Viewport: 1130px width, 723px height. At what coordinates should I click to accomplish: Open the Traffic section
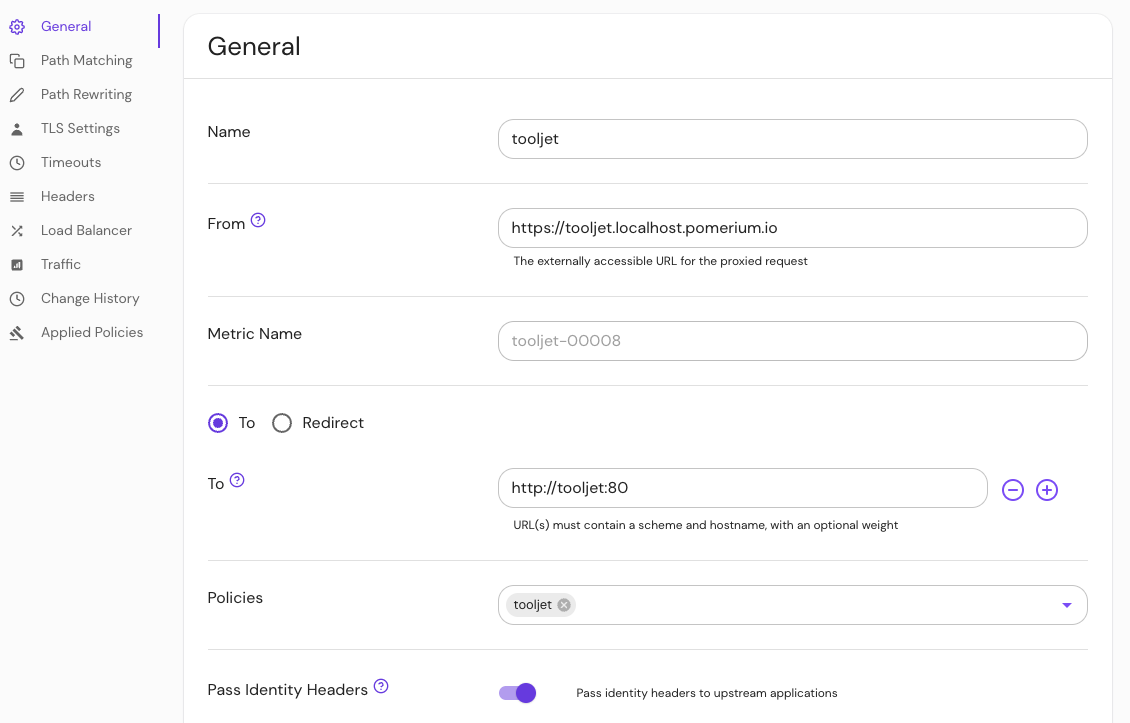point(61,265)
